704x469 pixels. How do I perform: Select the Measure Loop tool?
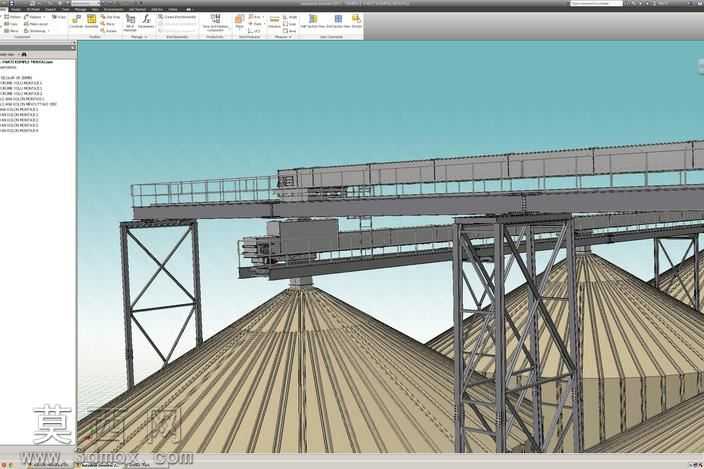(290, 24)
